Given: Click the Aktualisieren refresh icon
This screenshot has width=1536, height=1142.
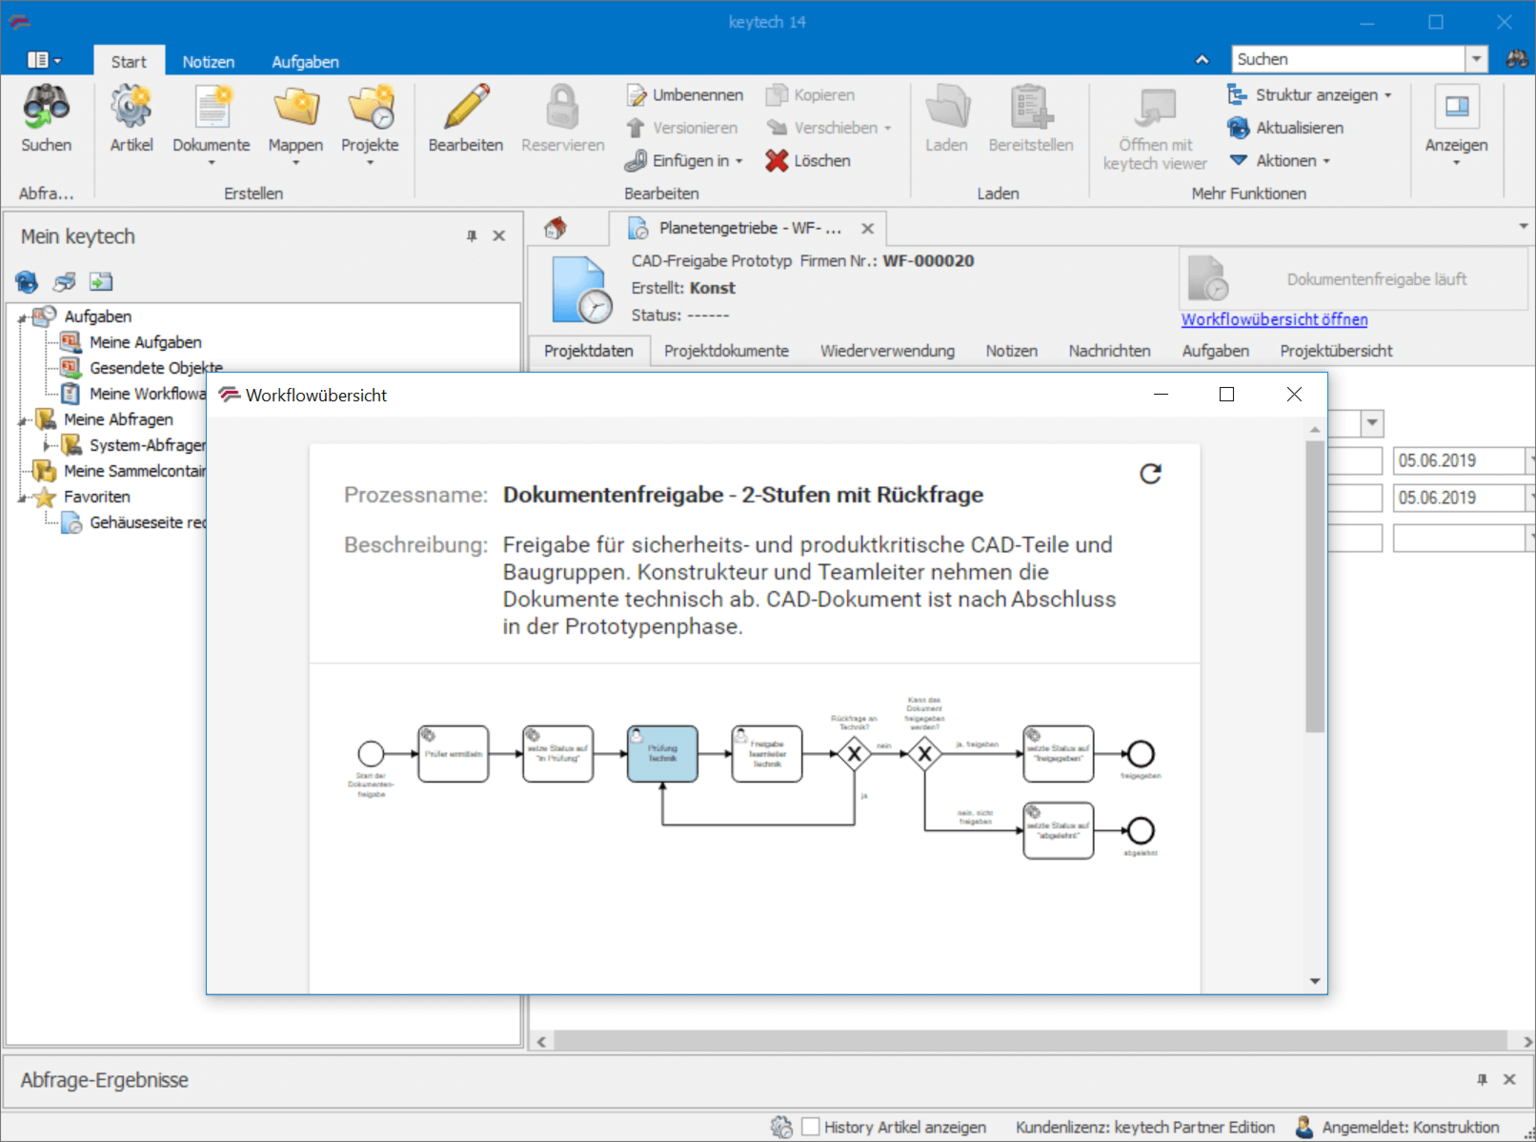Looking at the screenshot, I should click(x=1238, y=128).
